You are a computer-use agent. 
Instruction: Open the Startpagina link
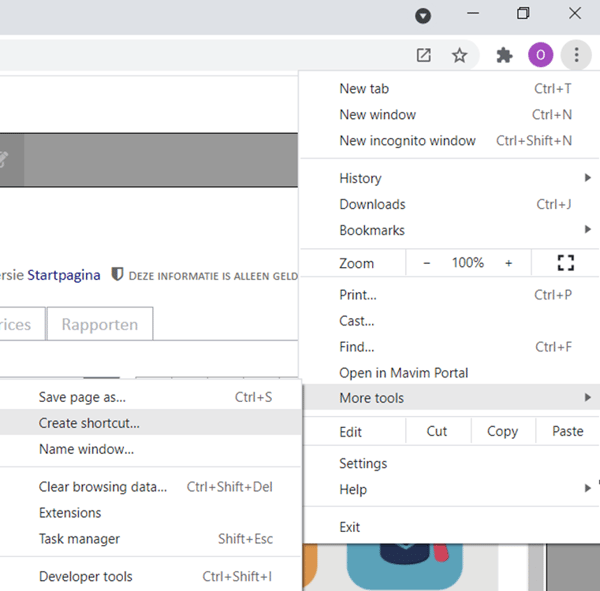point(64,274)
